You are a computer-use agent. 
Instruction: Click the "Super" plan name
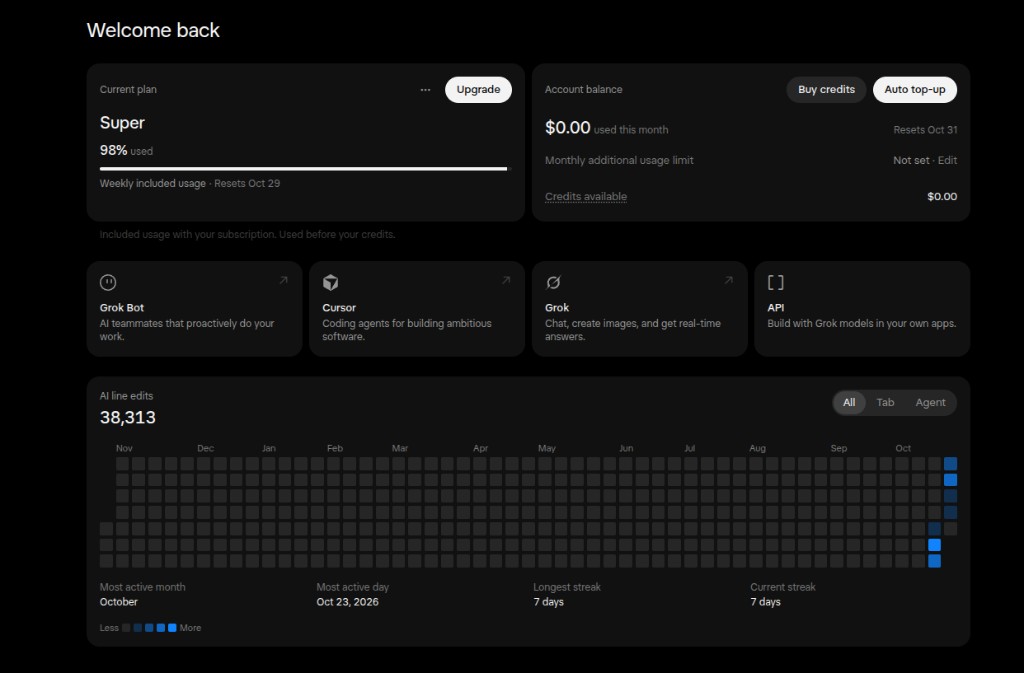coord(122,123)
